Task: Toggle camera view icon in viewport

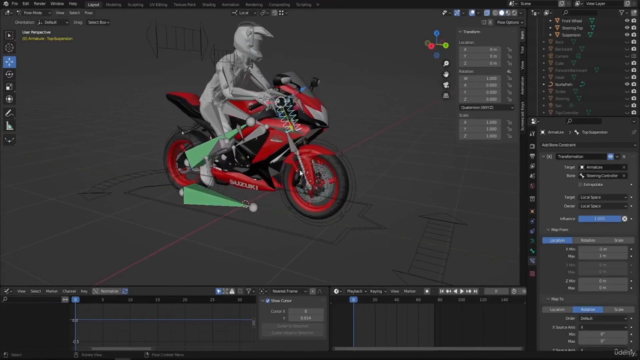Action: pyautogui.click(x=446, y=85)
